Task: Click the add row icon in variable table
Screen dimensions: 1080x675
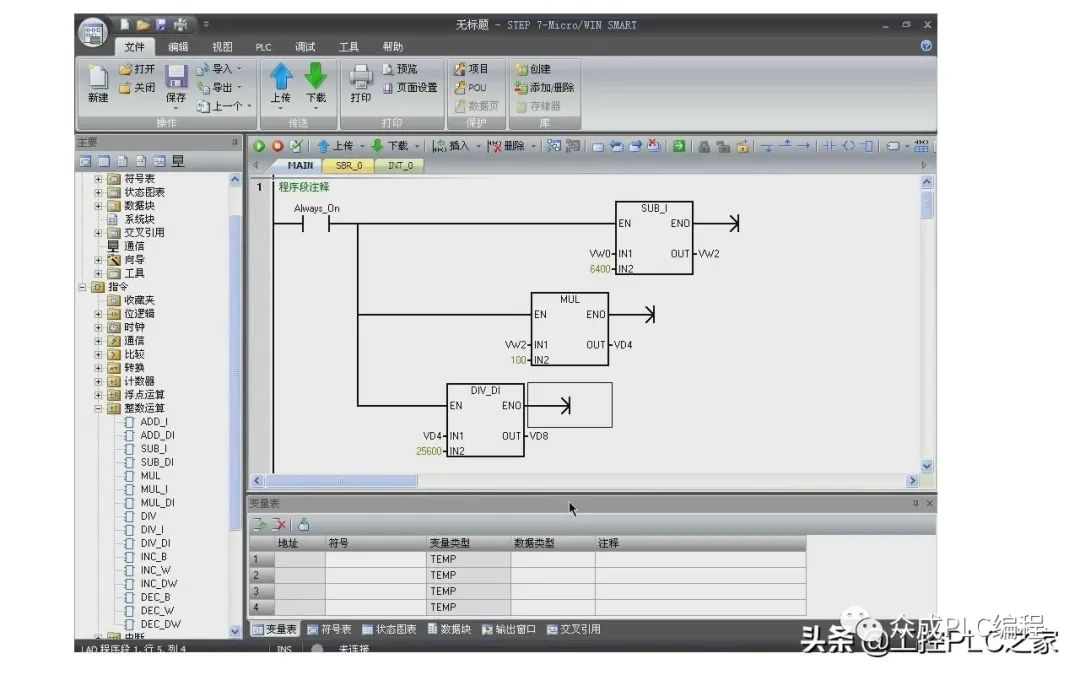Action: pyautogui.click(x=260, y=525)
